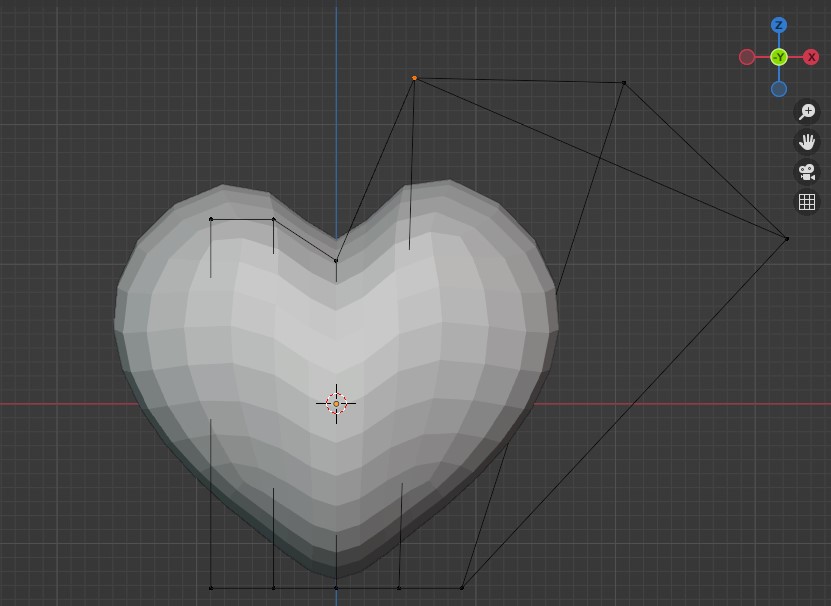Click the negative X axis gizmo circle
Screen dimensions: 831x606
coord(747,57)
